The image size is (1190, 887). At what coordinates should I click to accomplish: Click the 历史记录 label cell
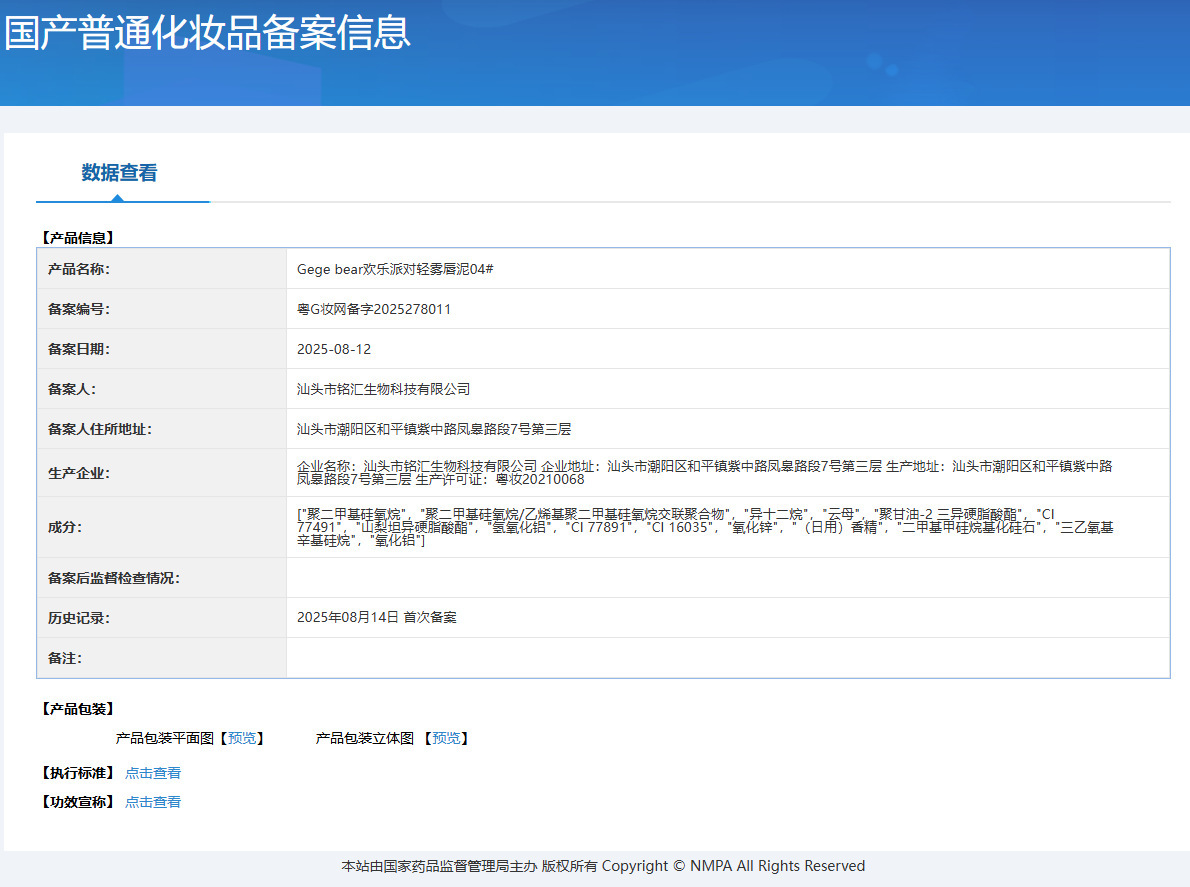(x=162, y=618)
